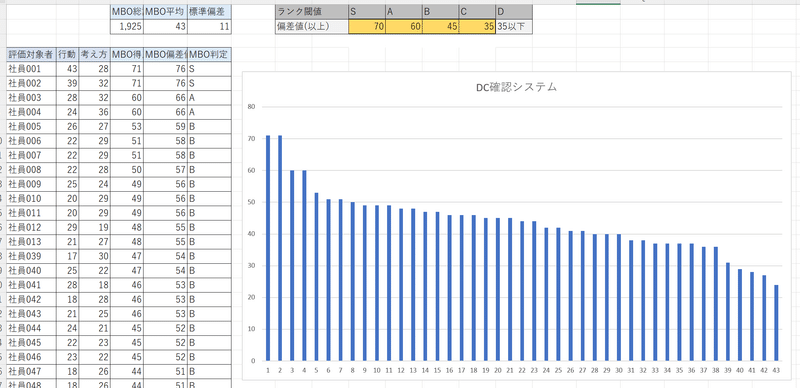Image resolution: width=800 pixels, height=388 pixels.
Task: Select the yellow C threshold cell 35
Action: coord(478,27)
